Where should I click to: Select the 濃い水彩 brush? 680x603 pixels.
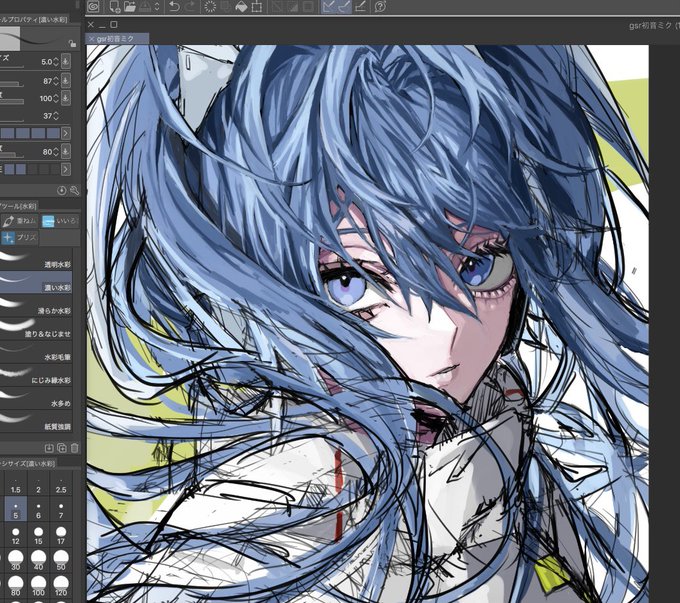click(x=36, y=282)
